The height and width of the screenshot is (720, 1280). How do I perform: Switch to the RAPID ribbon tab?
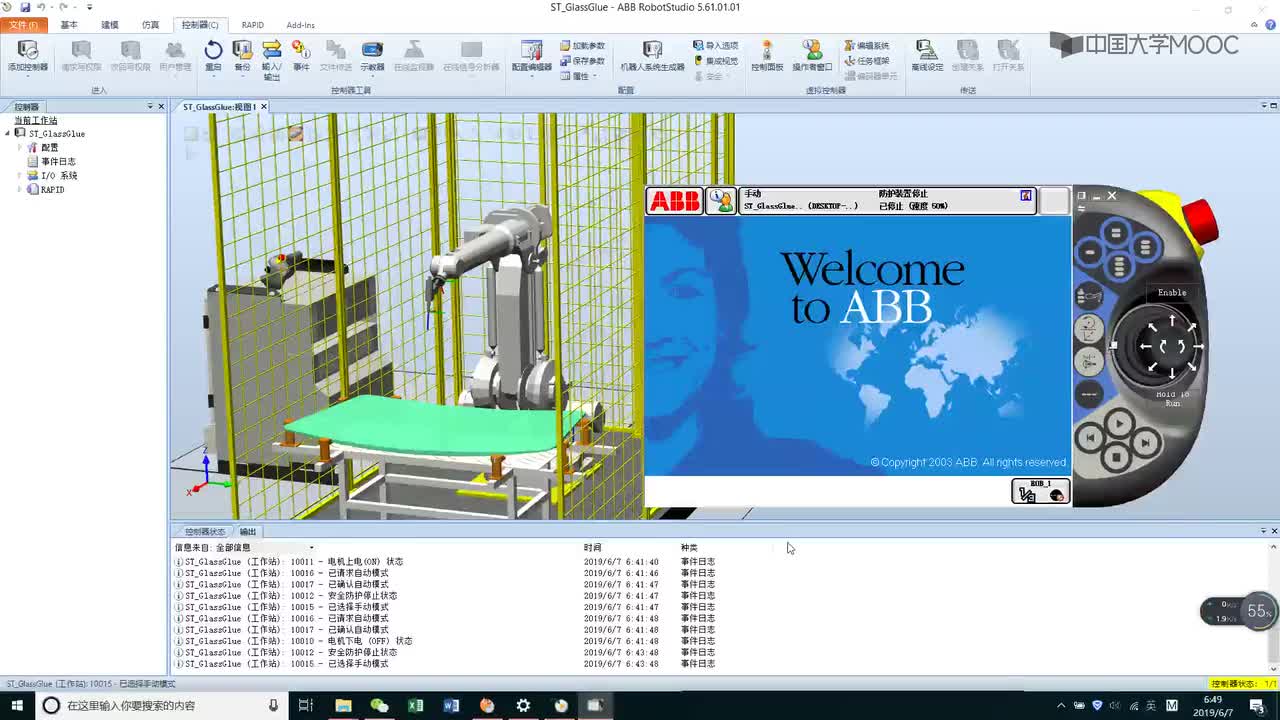253,25
